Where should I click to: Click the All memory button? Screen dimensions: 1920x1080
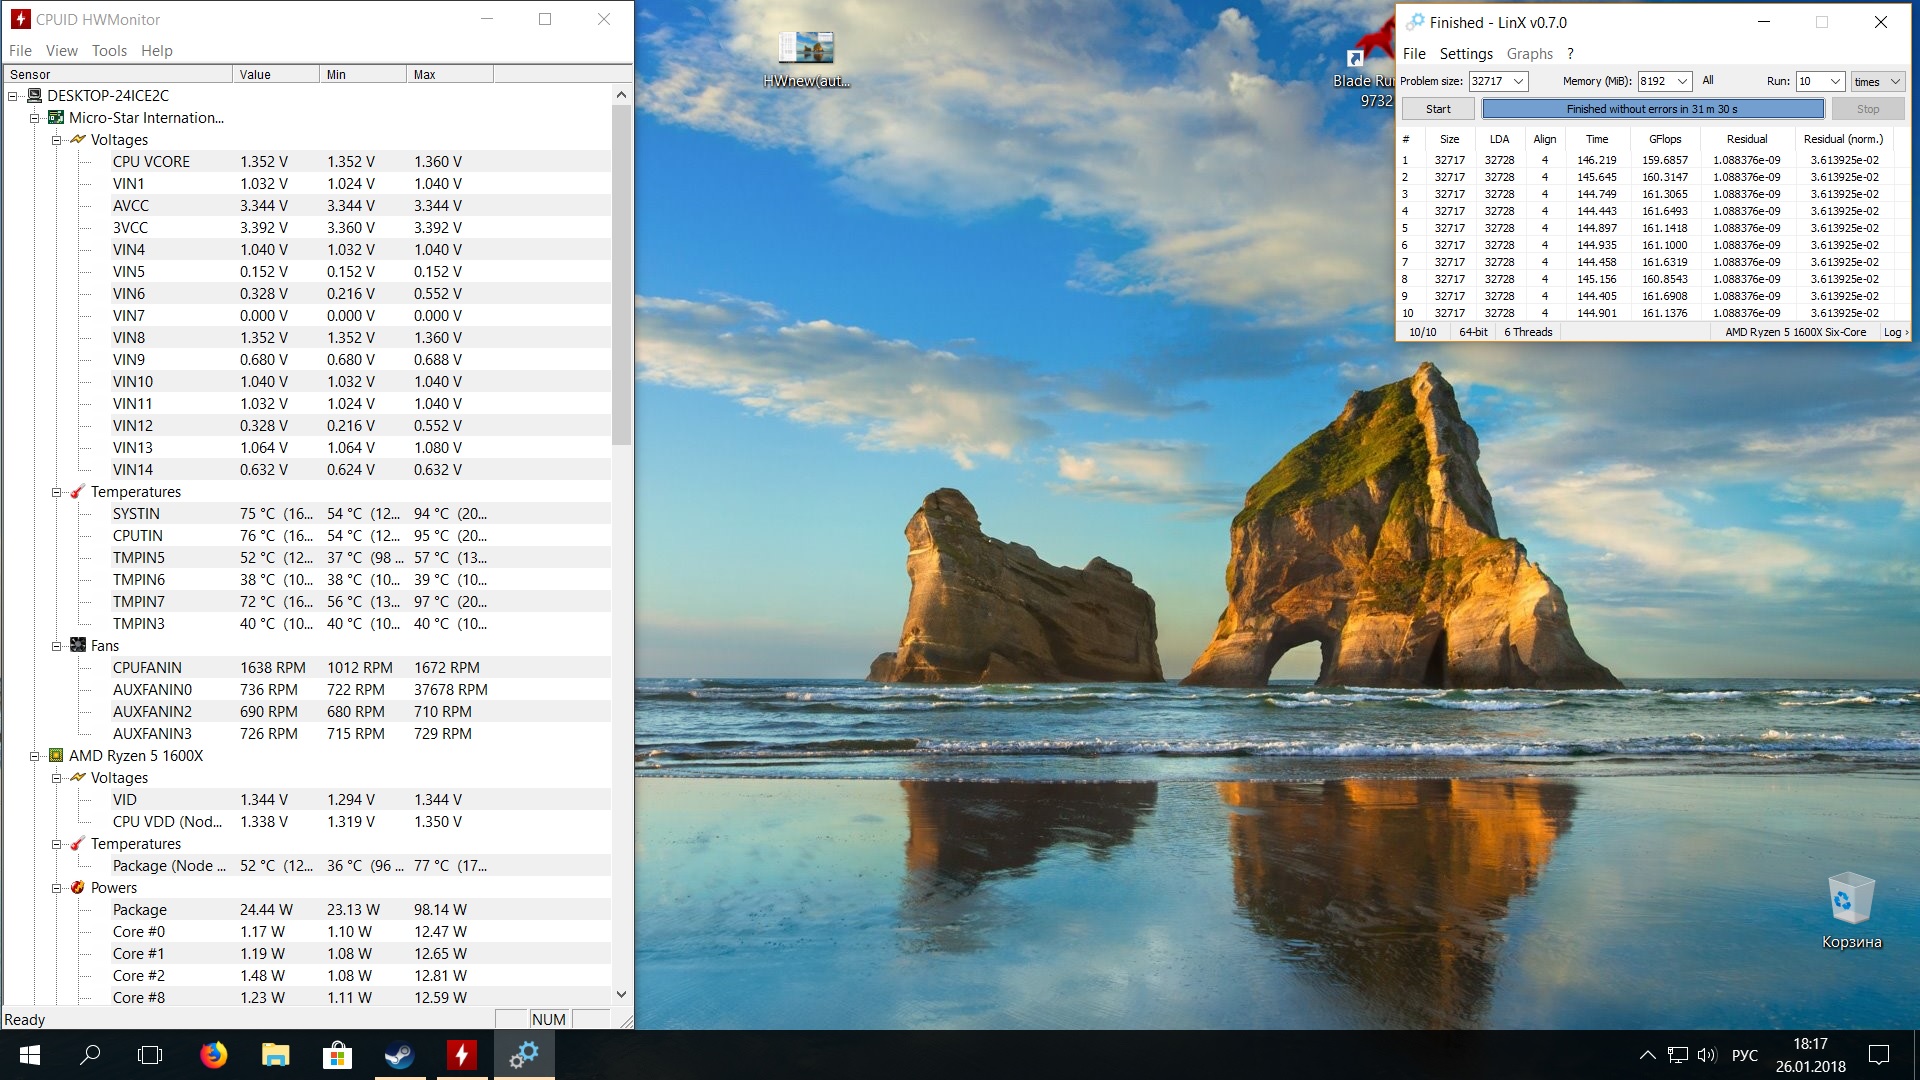pos(1708,81)
